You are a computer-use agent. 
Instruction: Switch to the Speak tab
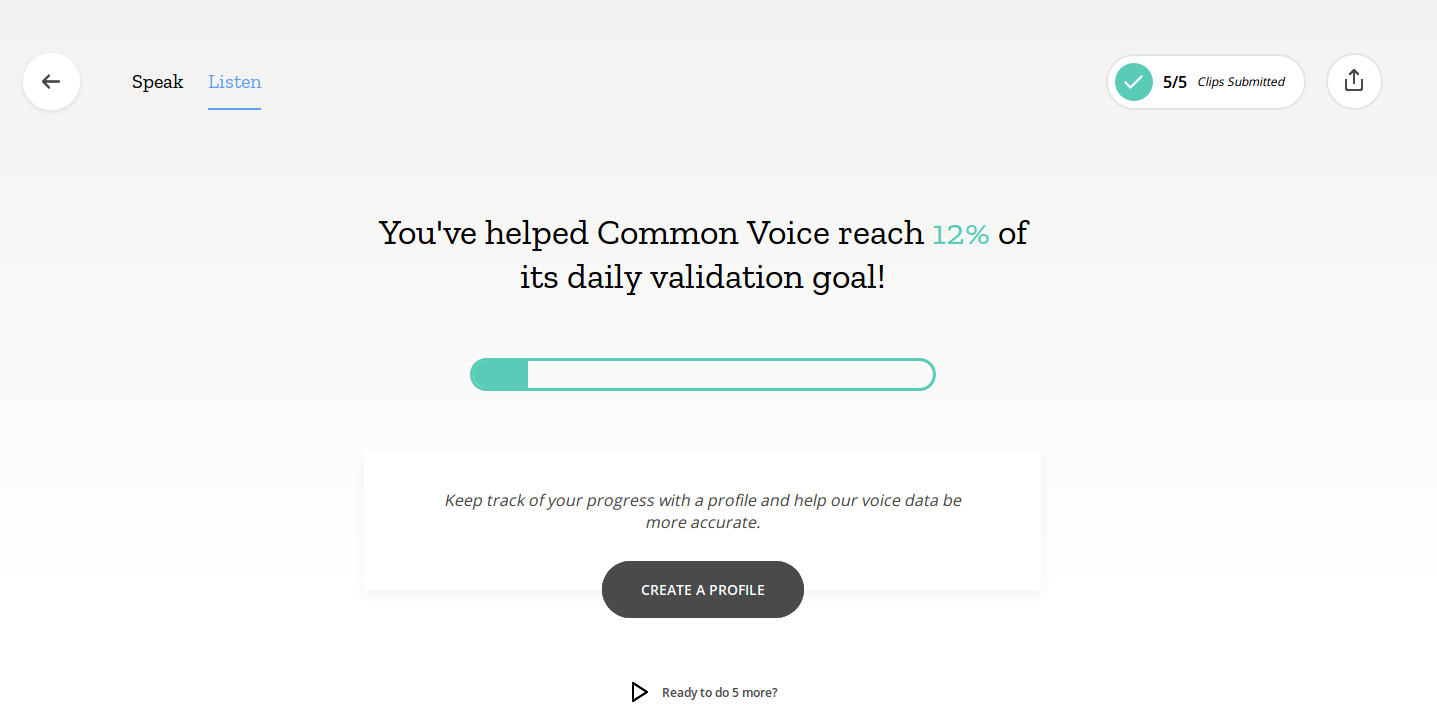tap(157, 82)
